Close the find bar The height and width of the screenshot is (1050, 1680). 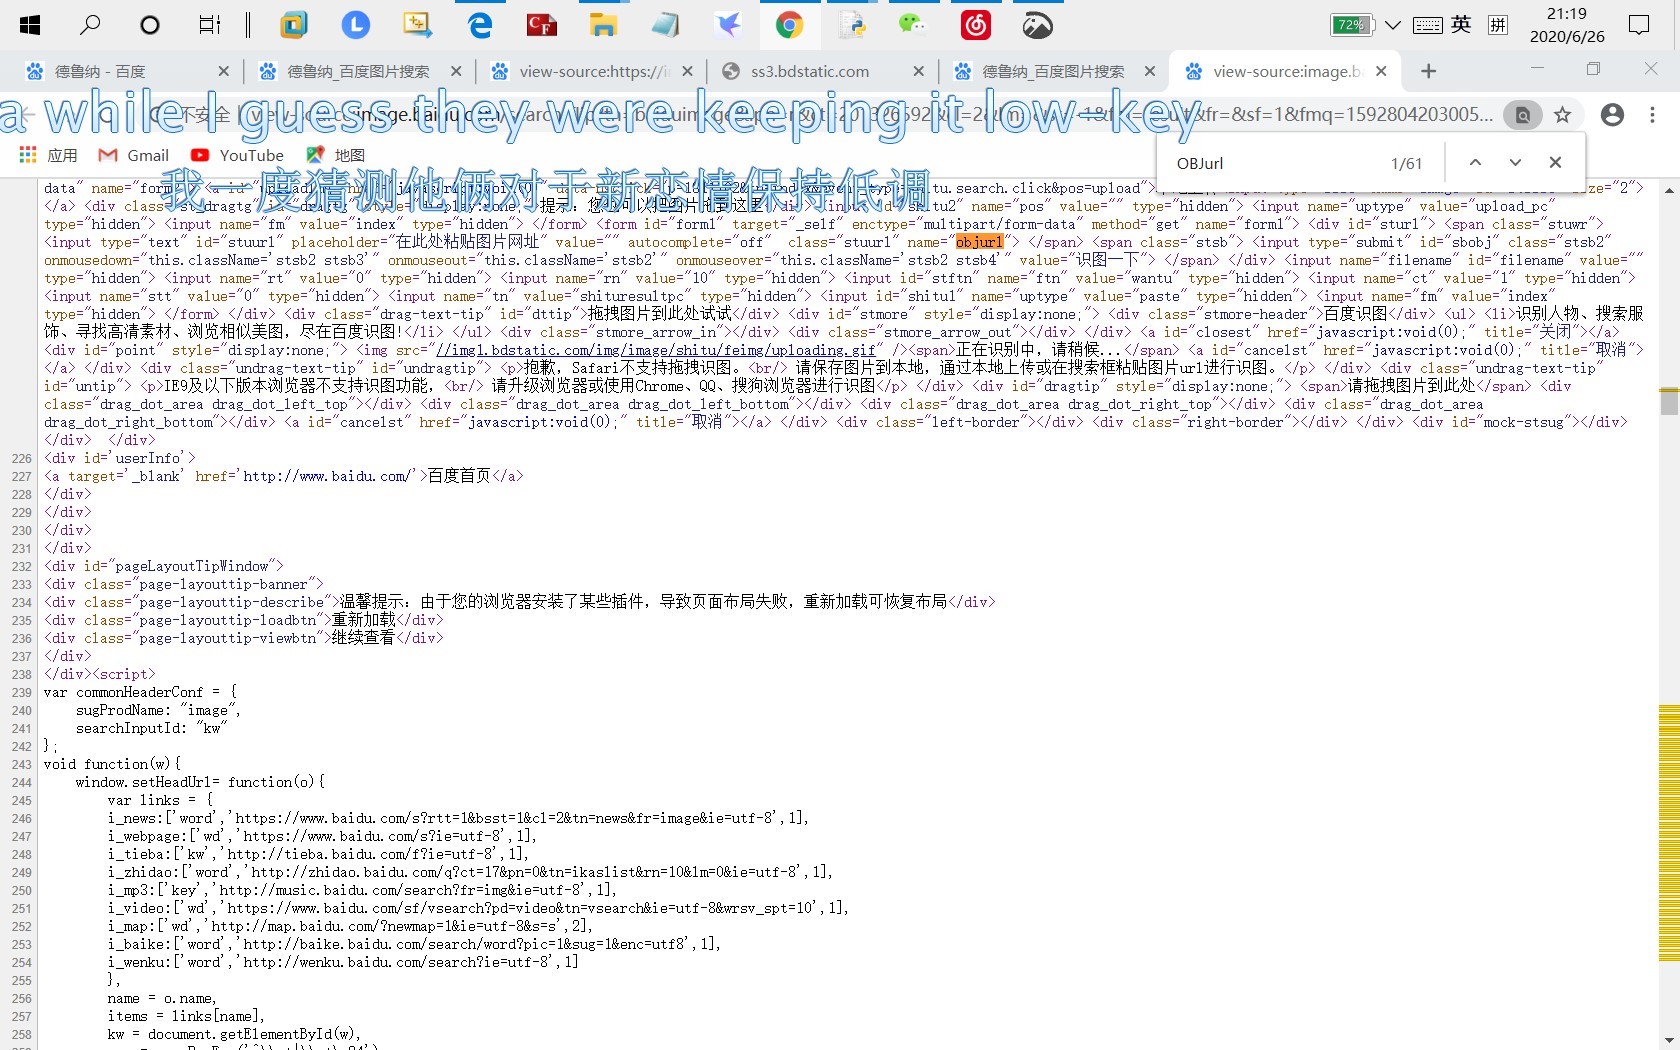click(1555, 162)
